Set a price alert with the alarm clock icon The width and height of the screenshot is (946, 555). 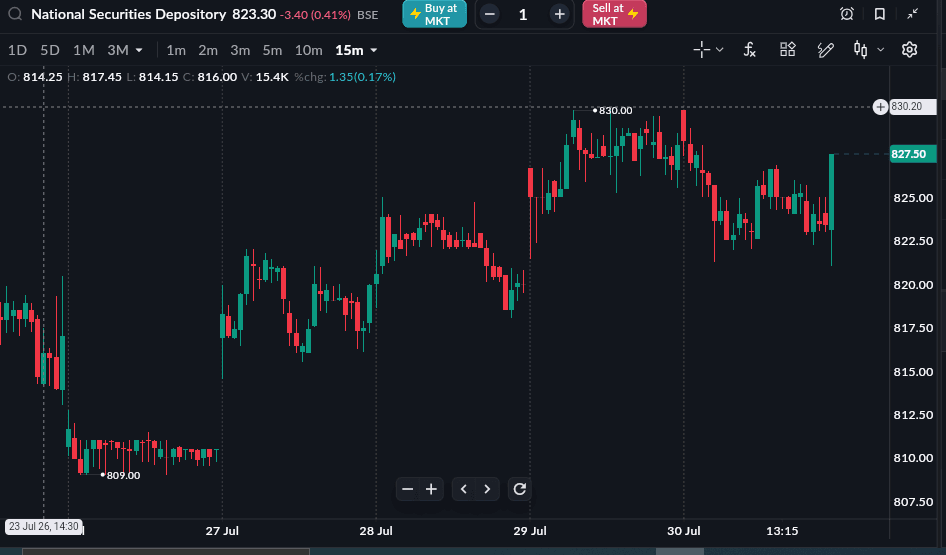tap(847, 14)
